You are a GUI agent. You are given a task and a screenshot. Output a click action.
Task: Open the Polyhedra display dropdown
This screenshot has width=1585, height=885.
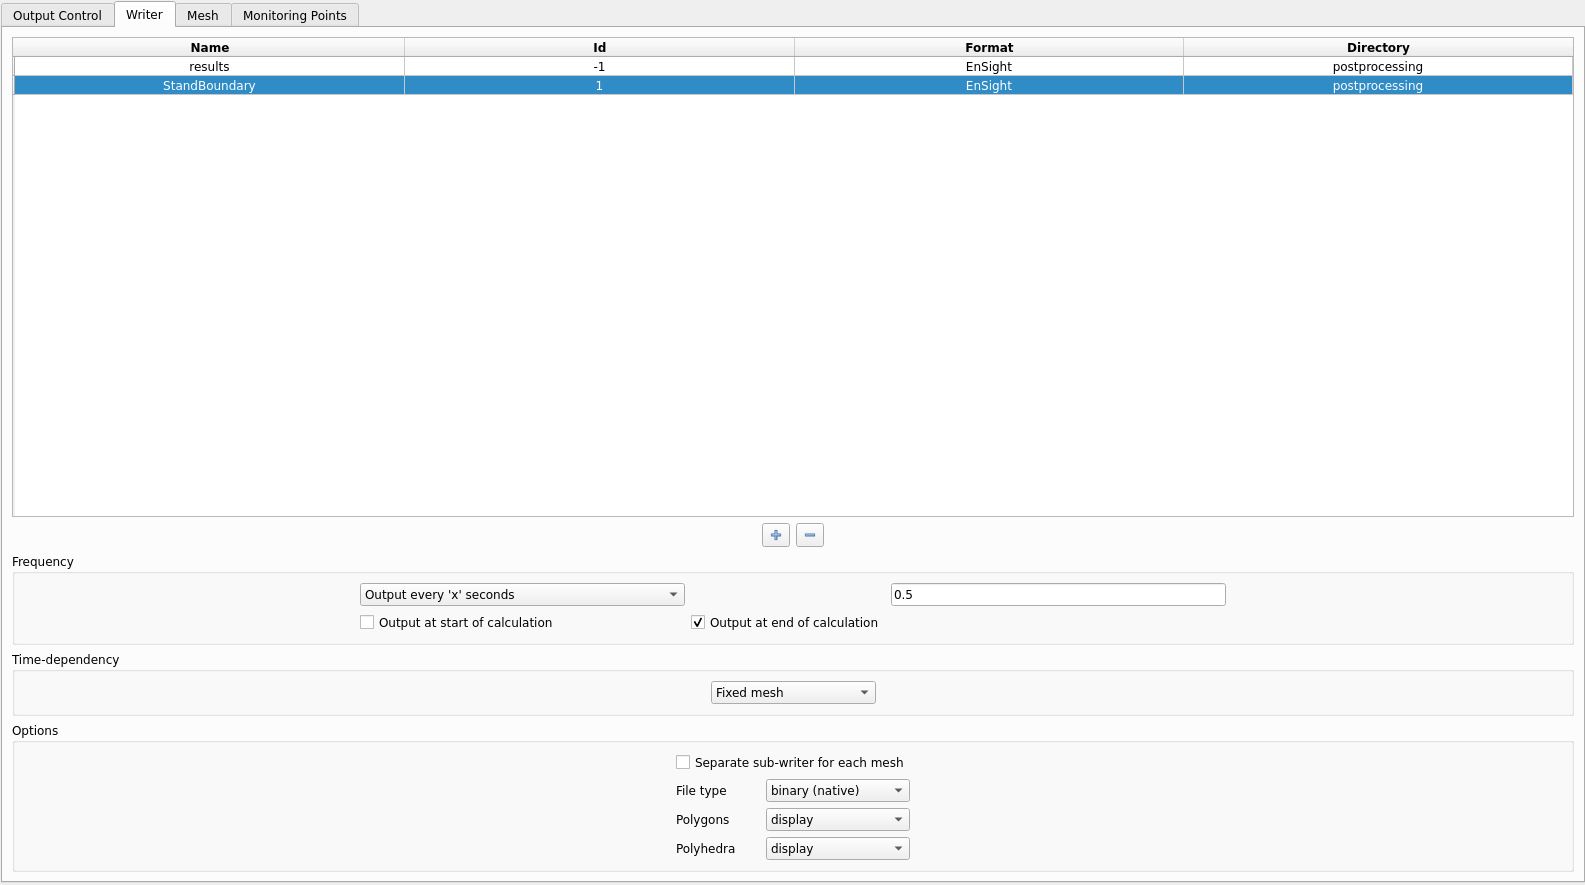(837, 848)
